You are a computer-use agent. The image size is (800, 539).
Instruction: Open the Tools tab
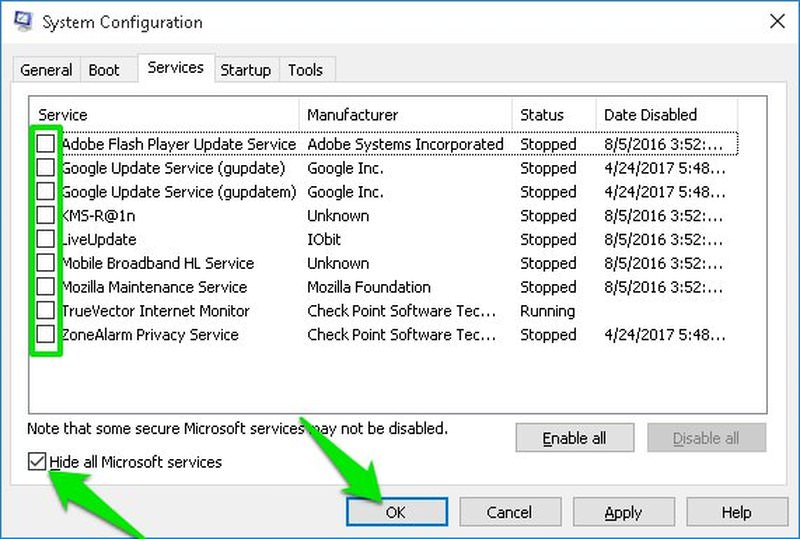[x=305, y=70]
